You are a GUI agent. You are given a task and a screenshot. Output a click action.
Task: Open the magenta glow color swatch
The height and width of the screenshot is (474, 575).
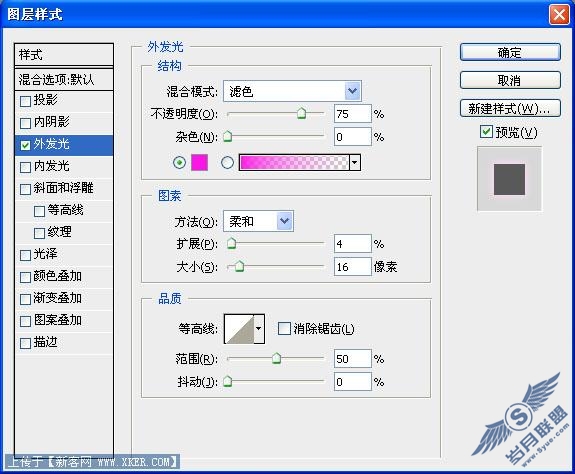(x=199, y=162)
